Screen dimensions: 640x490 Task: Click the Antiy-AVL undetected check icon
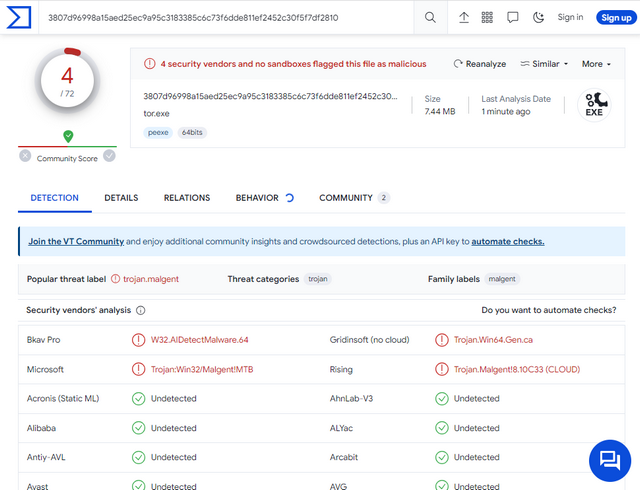click(x=138, y=457)
